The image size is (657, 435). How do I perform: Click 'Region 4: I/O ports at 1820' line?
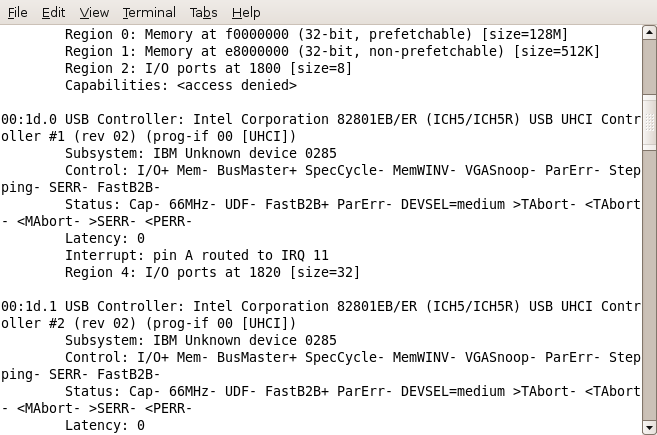(x=212, y=272)
